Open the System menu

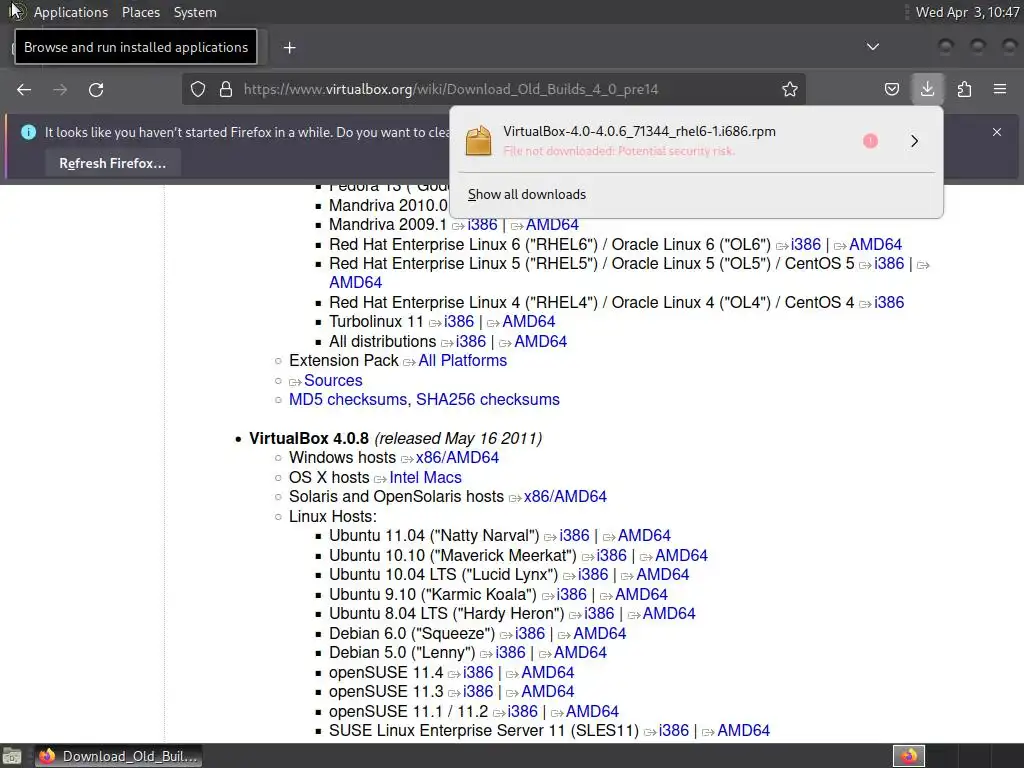pos(195,12)
